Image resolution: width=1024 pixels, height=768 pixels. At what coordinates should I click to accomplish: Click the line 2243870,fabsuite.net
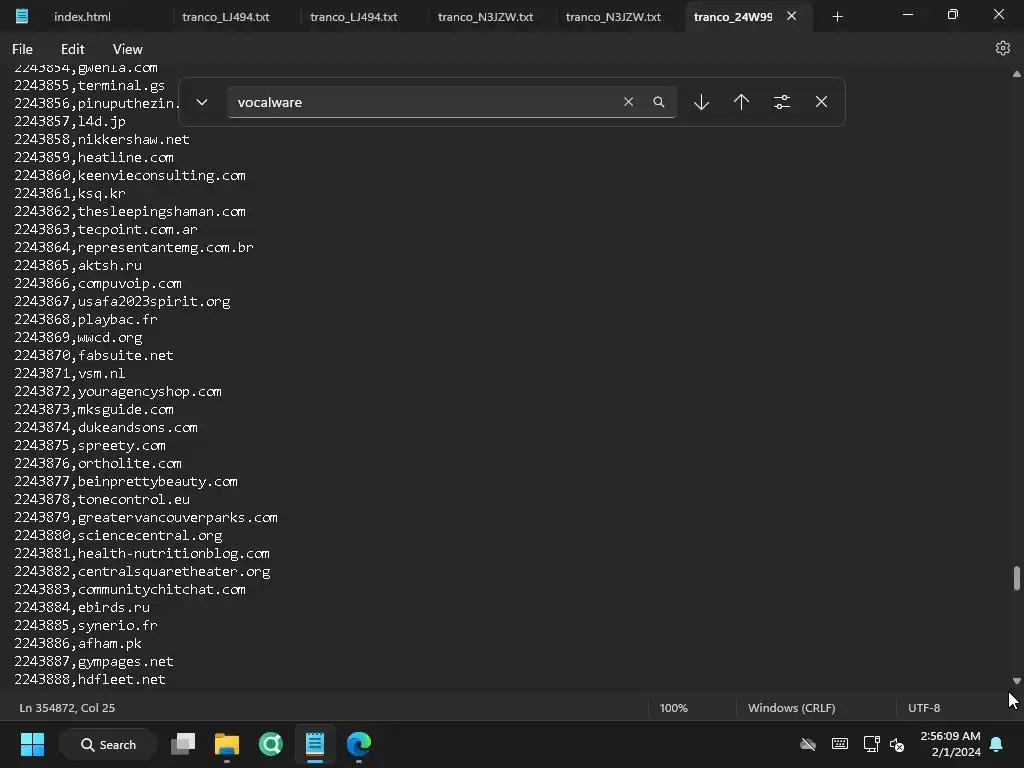[x=94, y=355]
